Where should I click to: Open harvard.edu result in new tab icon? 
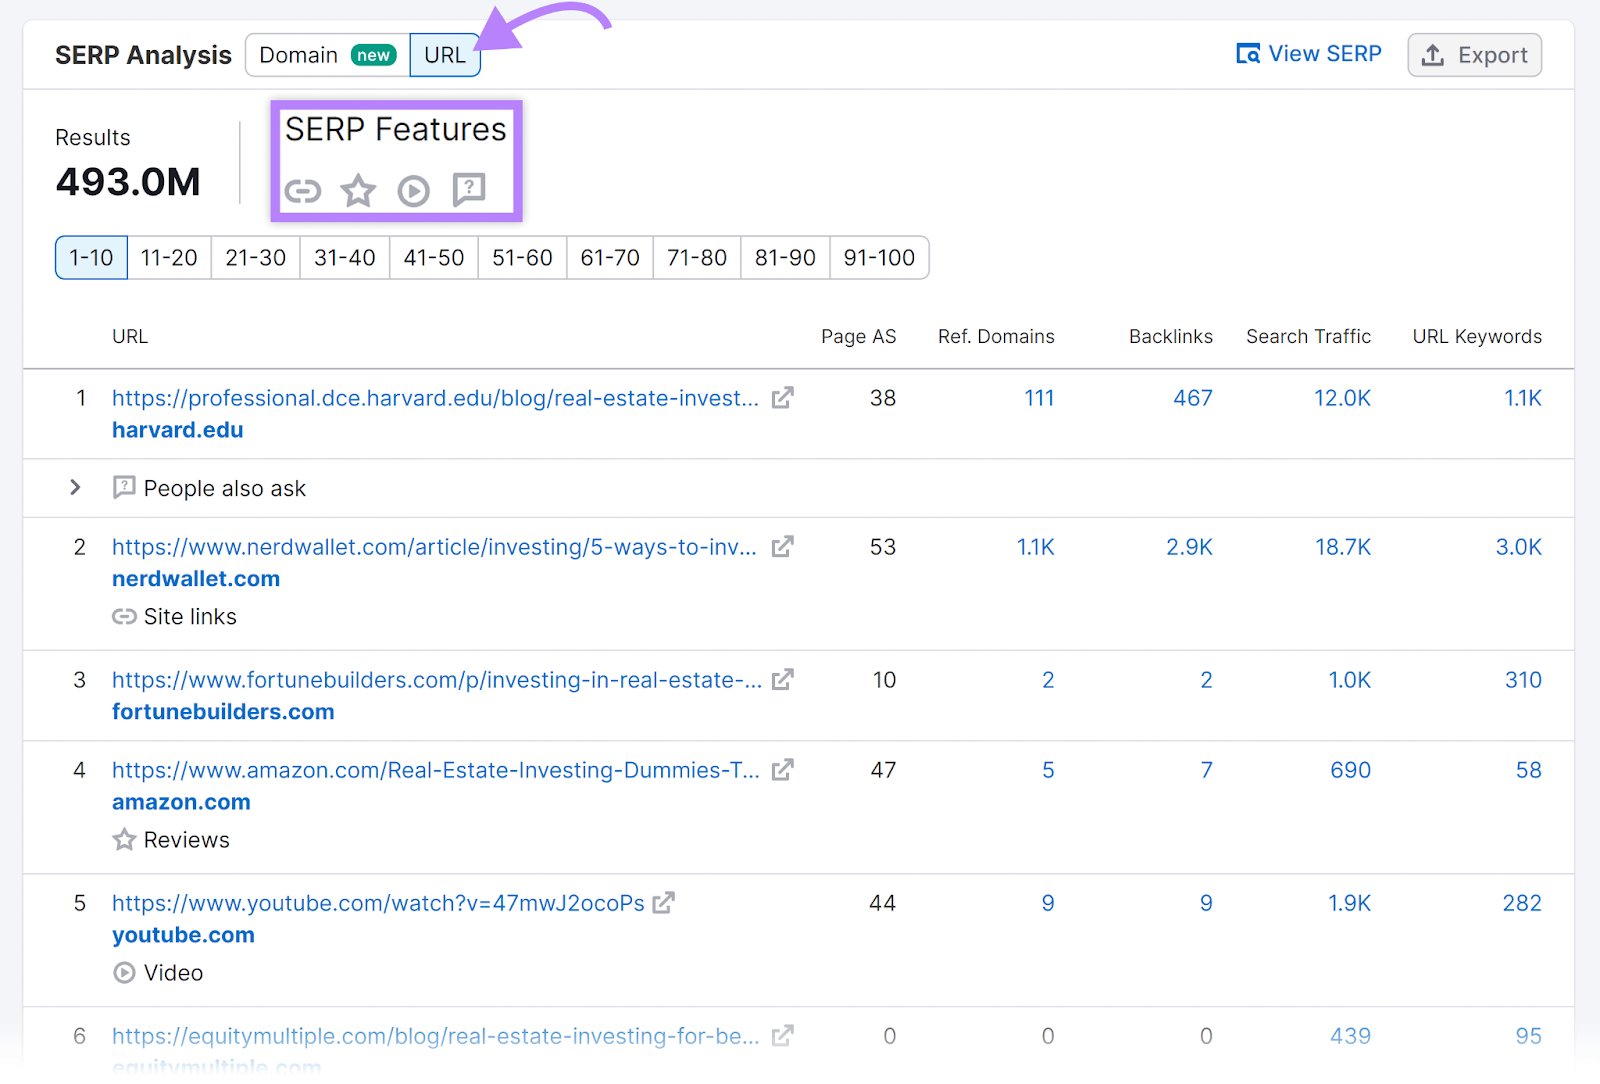tap(783, 398)
